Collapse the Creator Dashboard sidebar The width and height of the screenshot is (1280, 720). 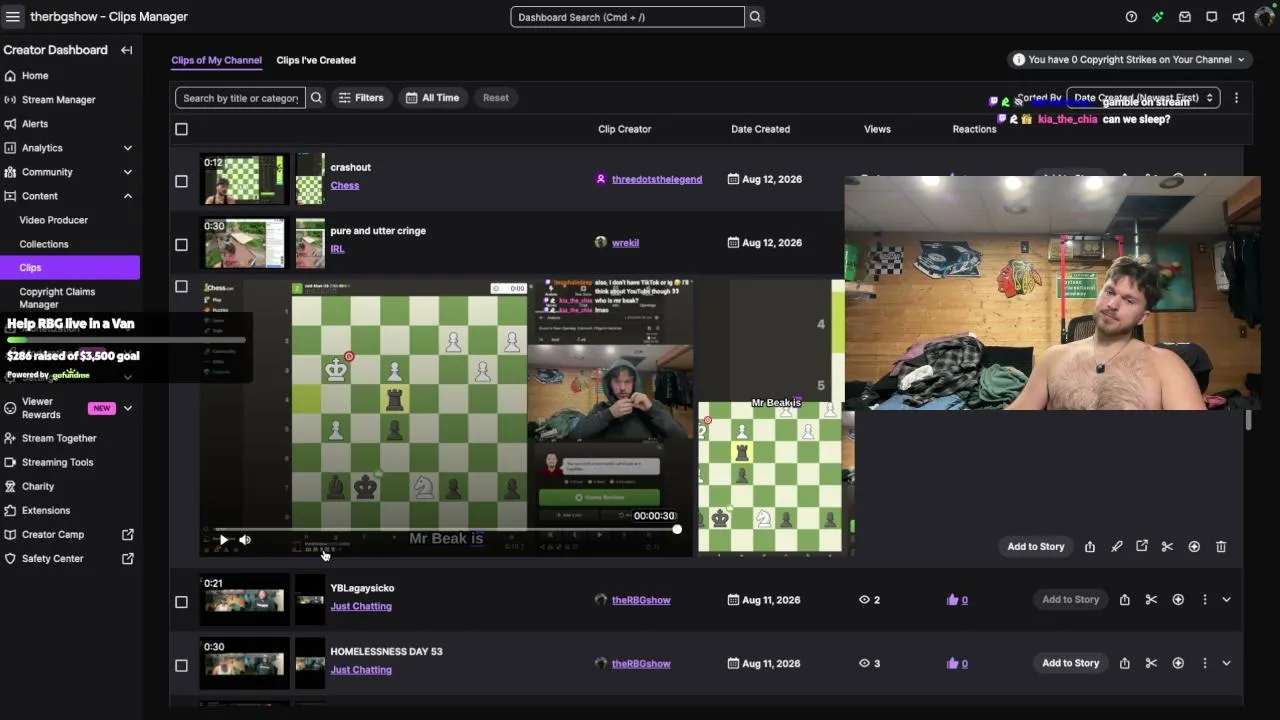[x=127, y=50]
